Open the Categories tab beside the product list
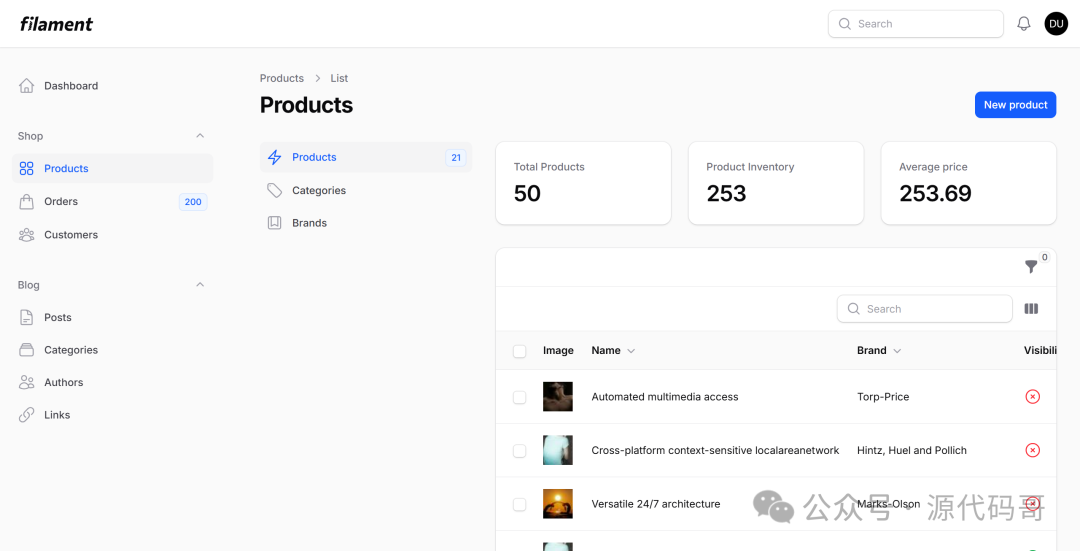 [x=318, y=190]
